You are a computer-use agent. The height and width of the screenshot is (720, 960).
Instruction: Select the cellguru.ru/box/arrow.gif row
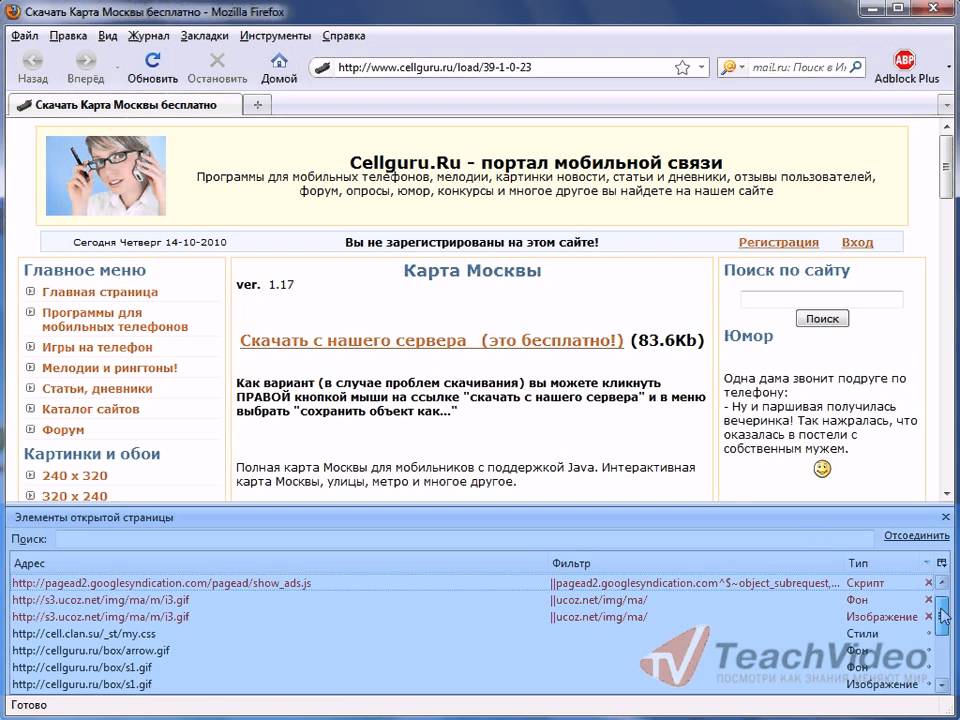(x=91, y=650)
